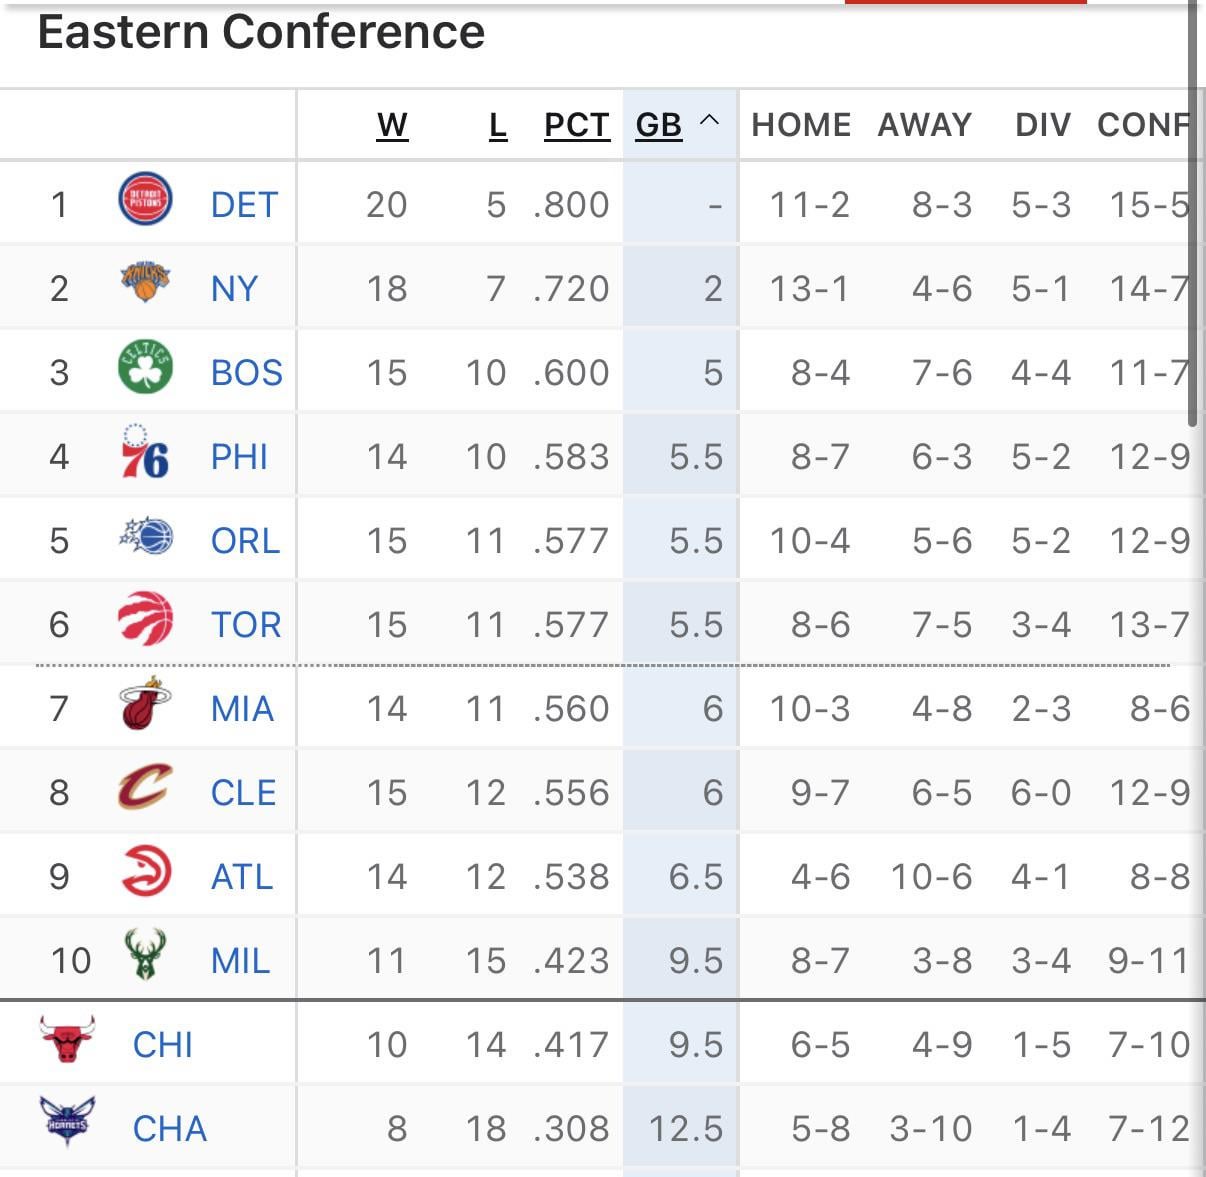Open the Charlotte Hornets logo
The width and height of the screenshot is (1206, 1177).
(67, 1122)
